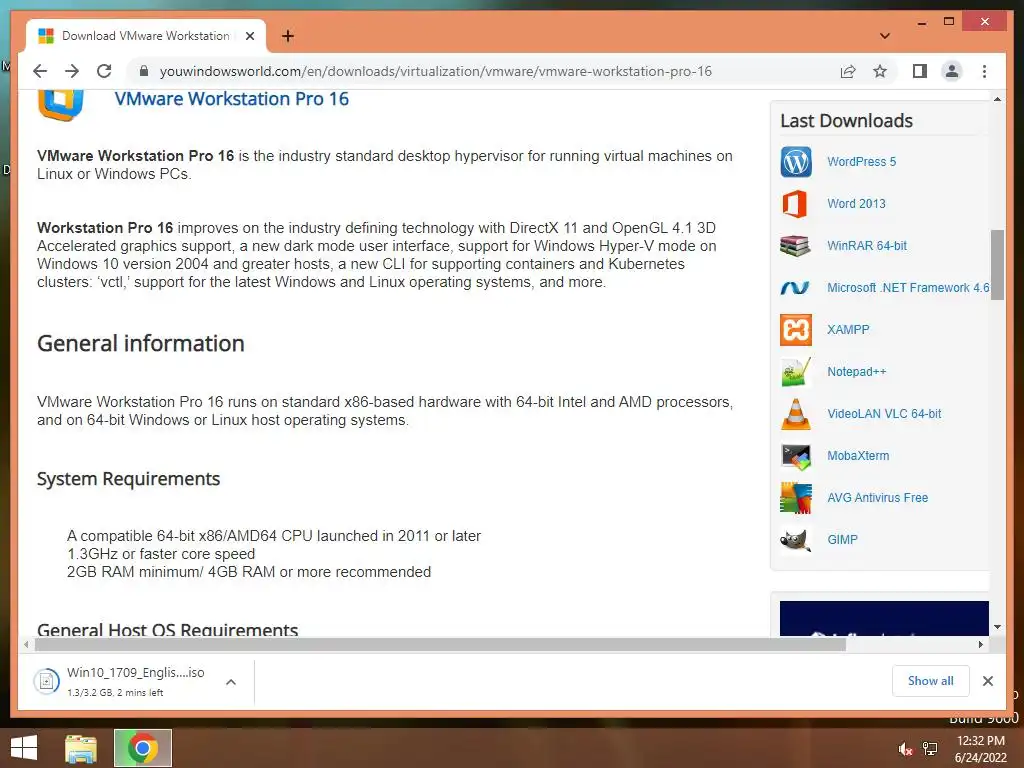Click the MobaXterm icon
The image size is (1024, 768).
coord(795,456)
